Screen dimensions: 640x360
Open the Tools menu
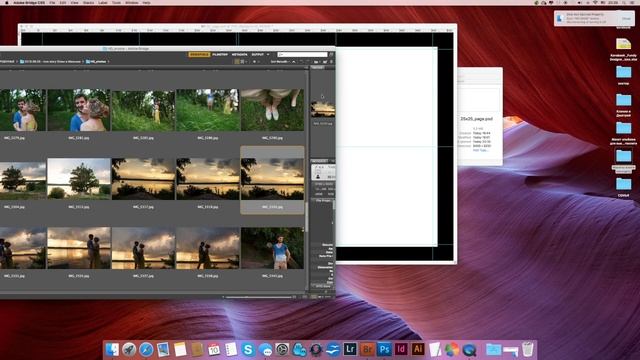coord(116,2)
